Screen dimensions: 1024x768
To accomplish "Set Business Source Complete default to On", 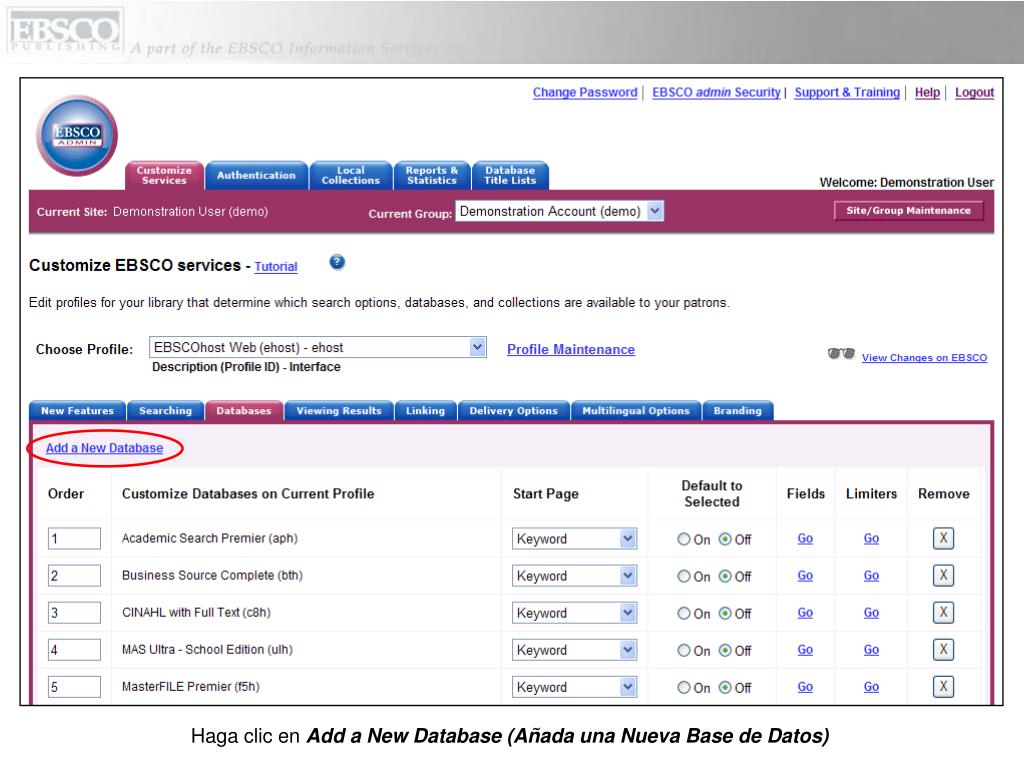I will click(x=684, y=577).
